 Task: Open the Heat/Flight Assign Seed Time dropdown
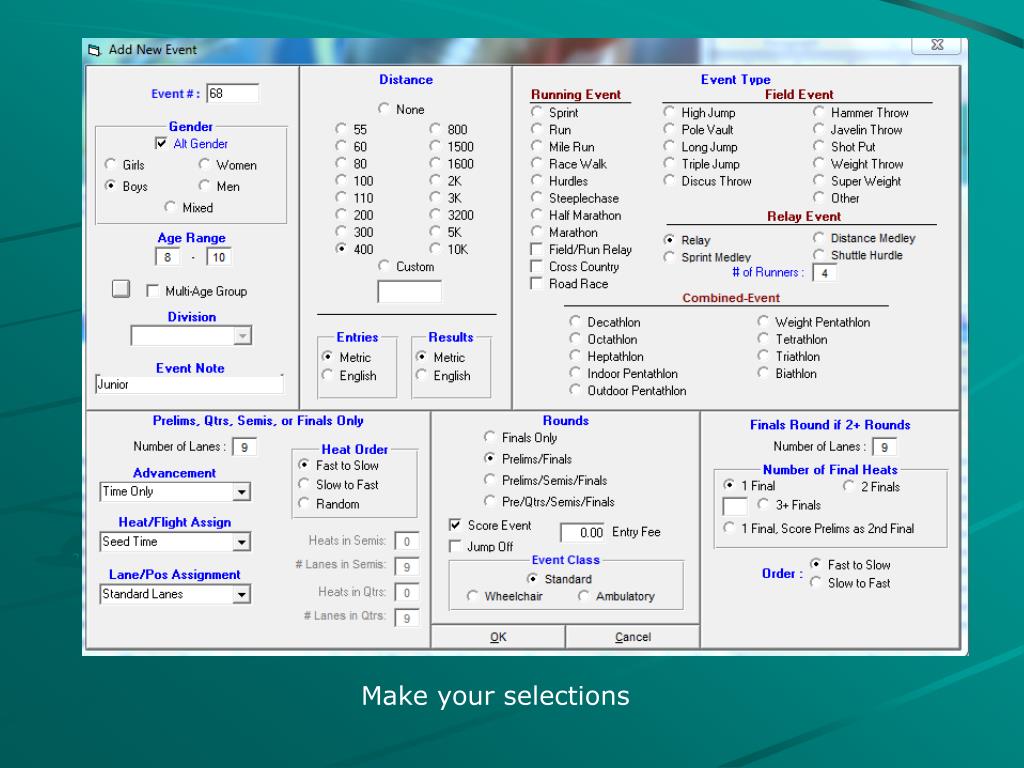pyautogui.click(x=242, y=542)
